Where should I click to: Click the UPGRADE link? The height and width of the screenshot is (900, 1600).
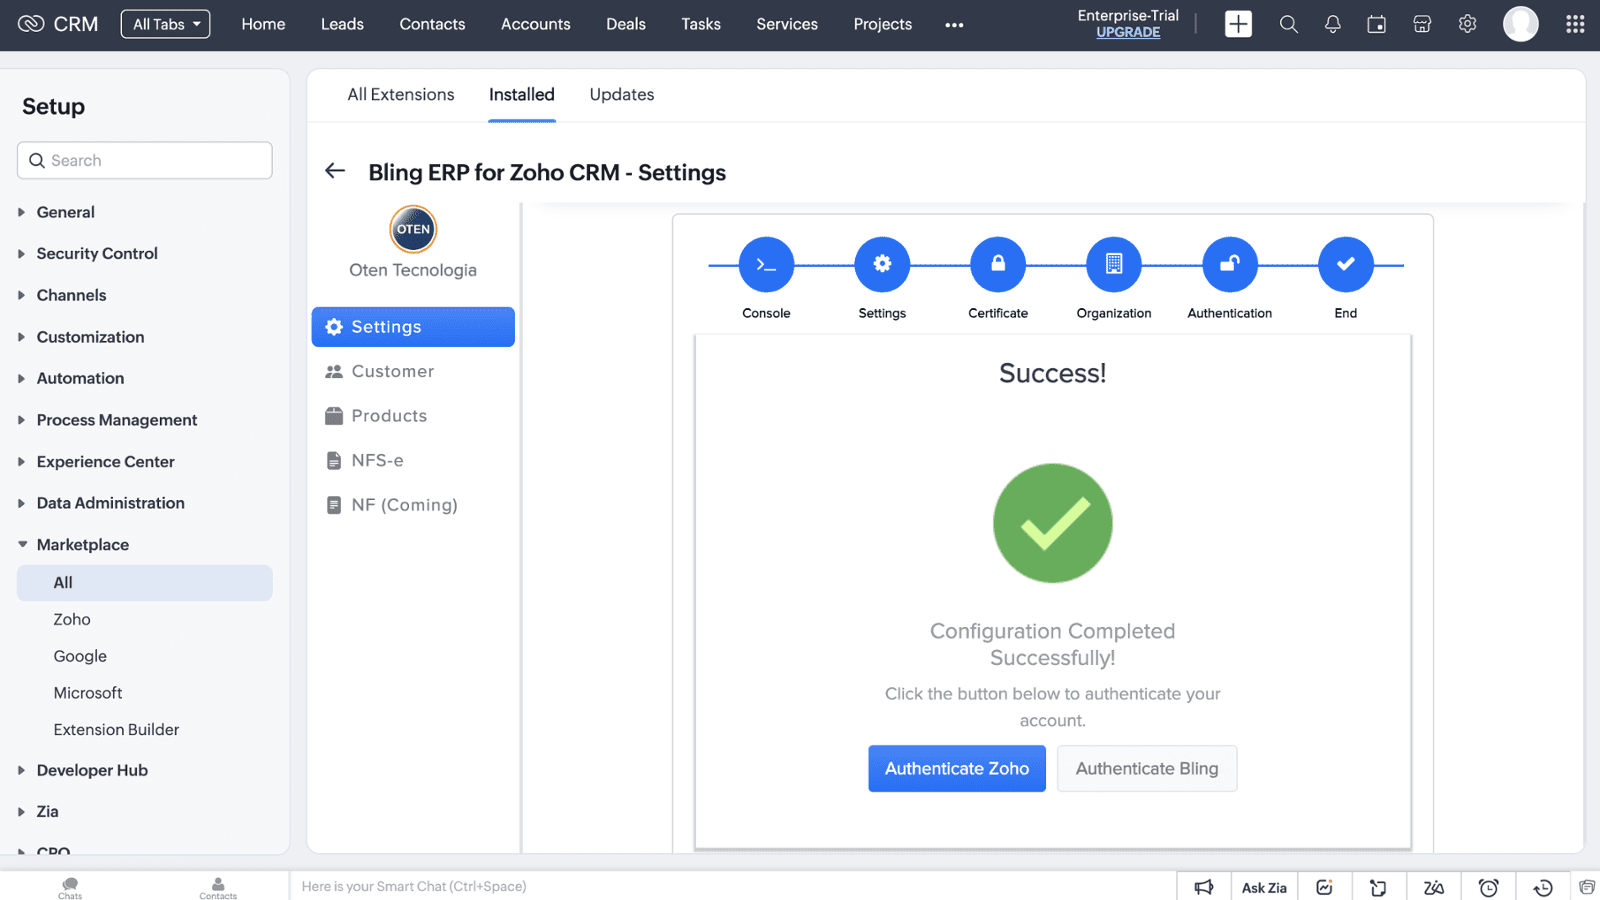pyautogui.click(x=1128, y=32)
